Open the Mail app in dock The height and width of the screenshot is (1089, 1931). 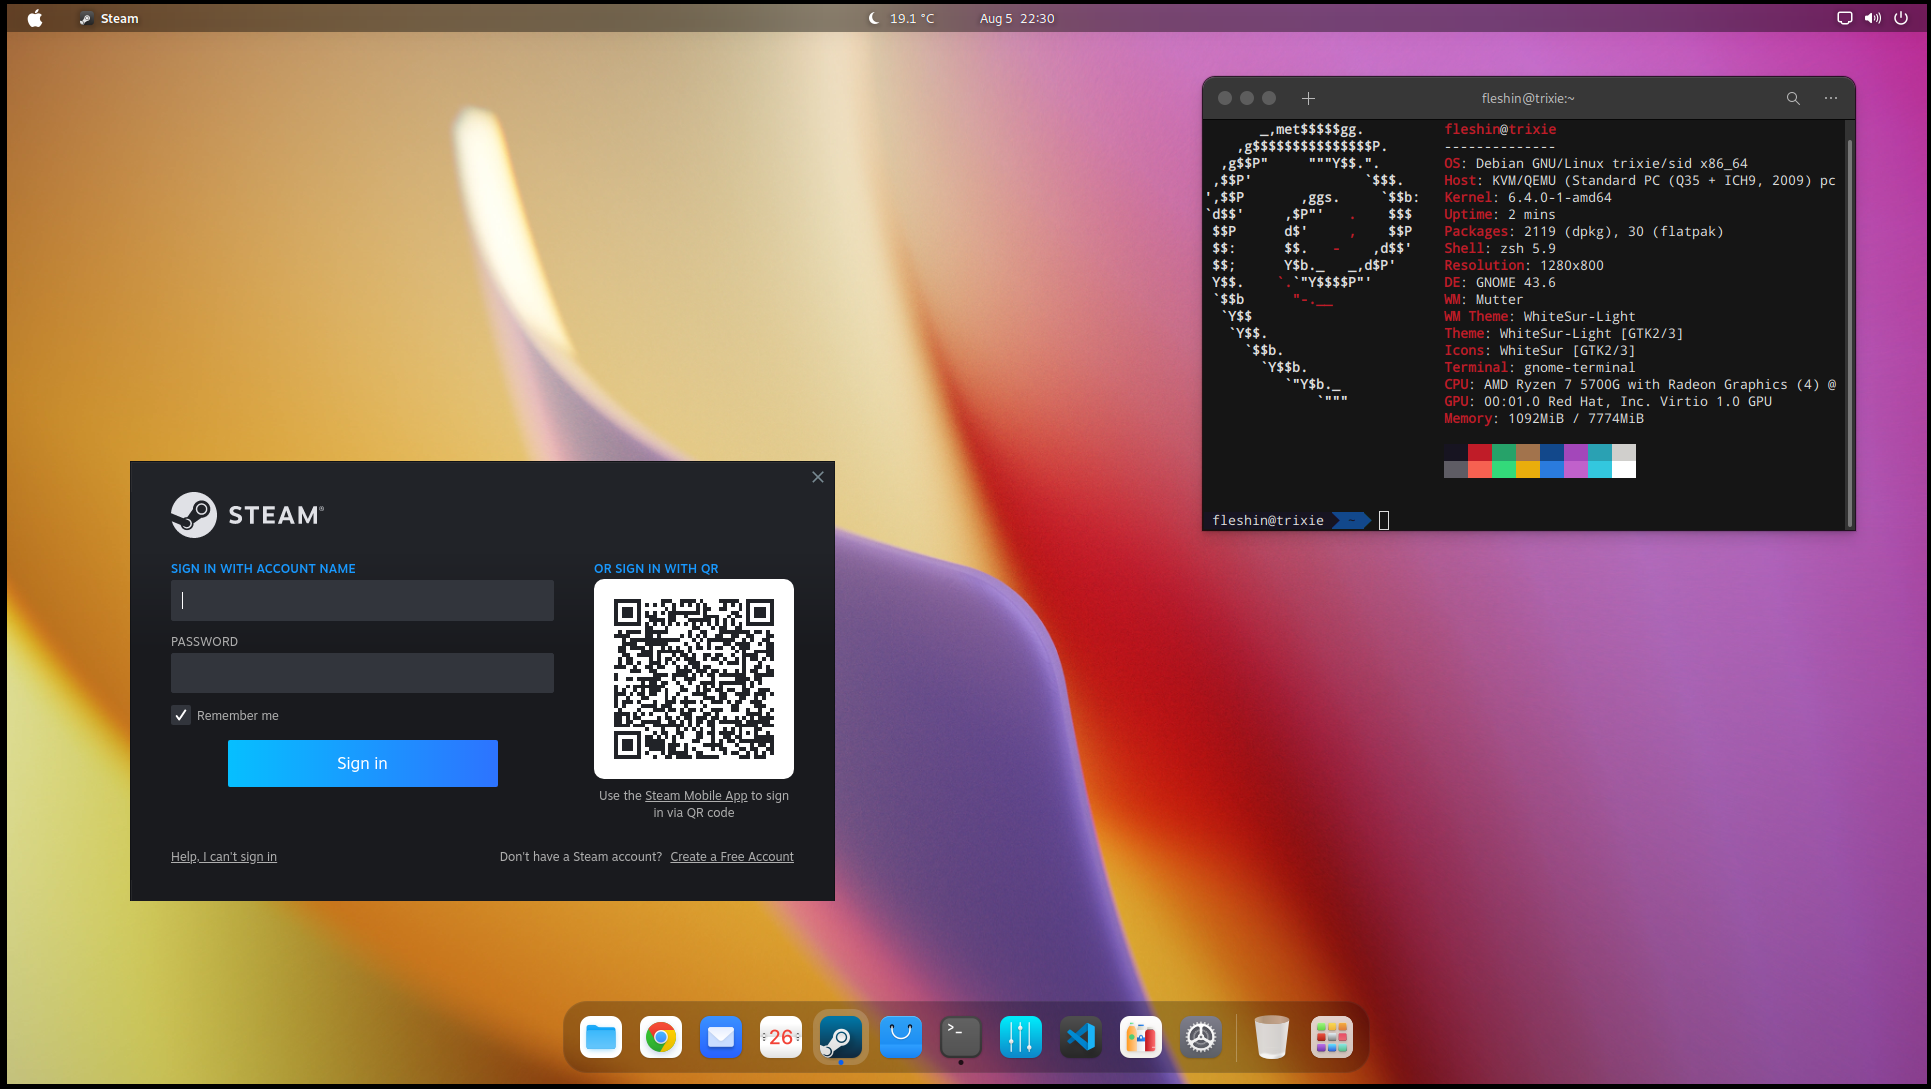pos(721,1037)
